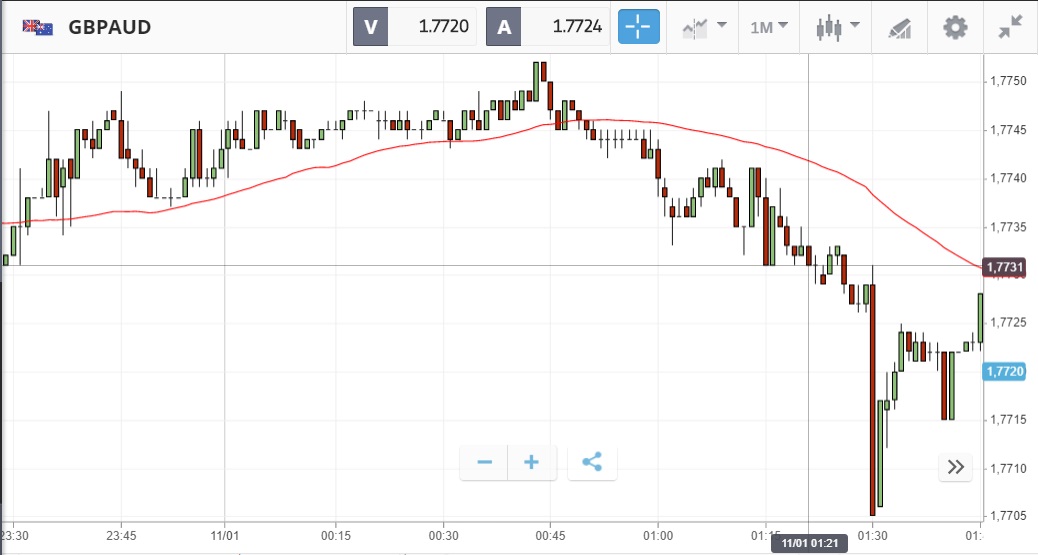
Task: Select the GBPAUD instrument name
Action: pos(110,27)
